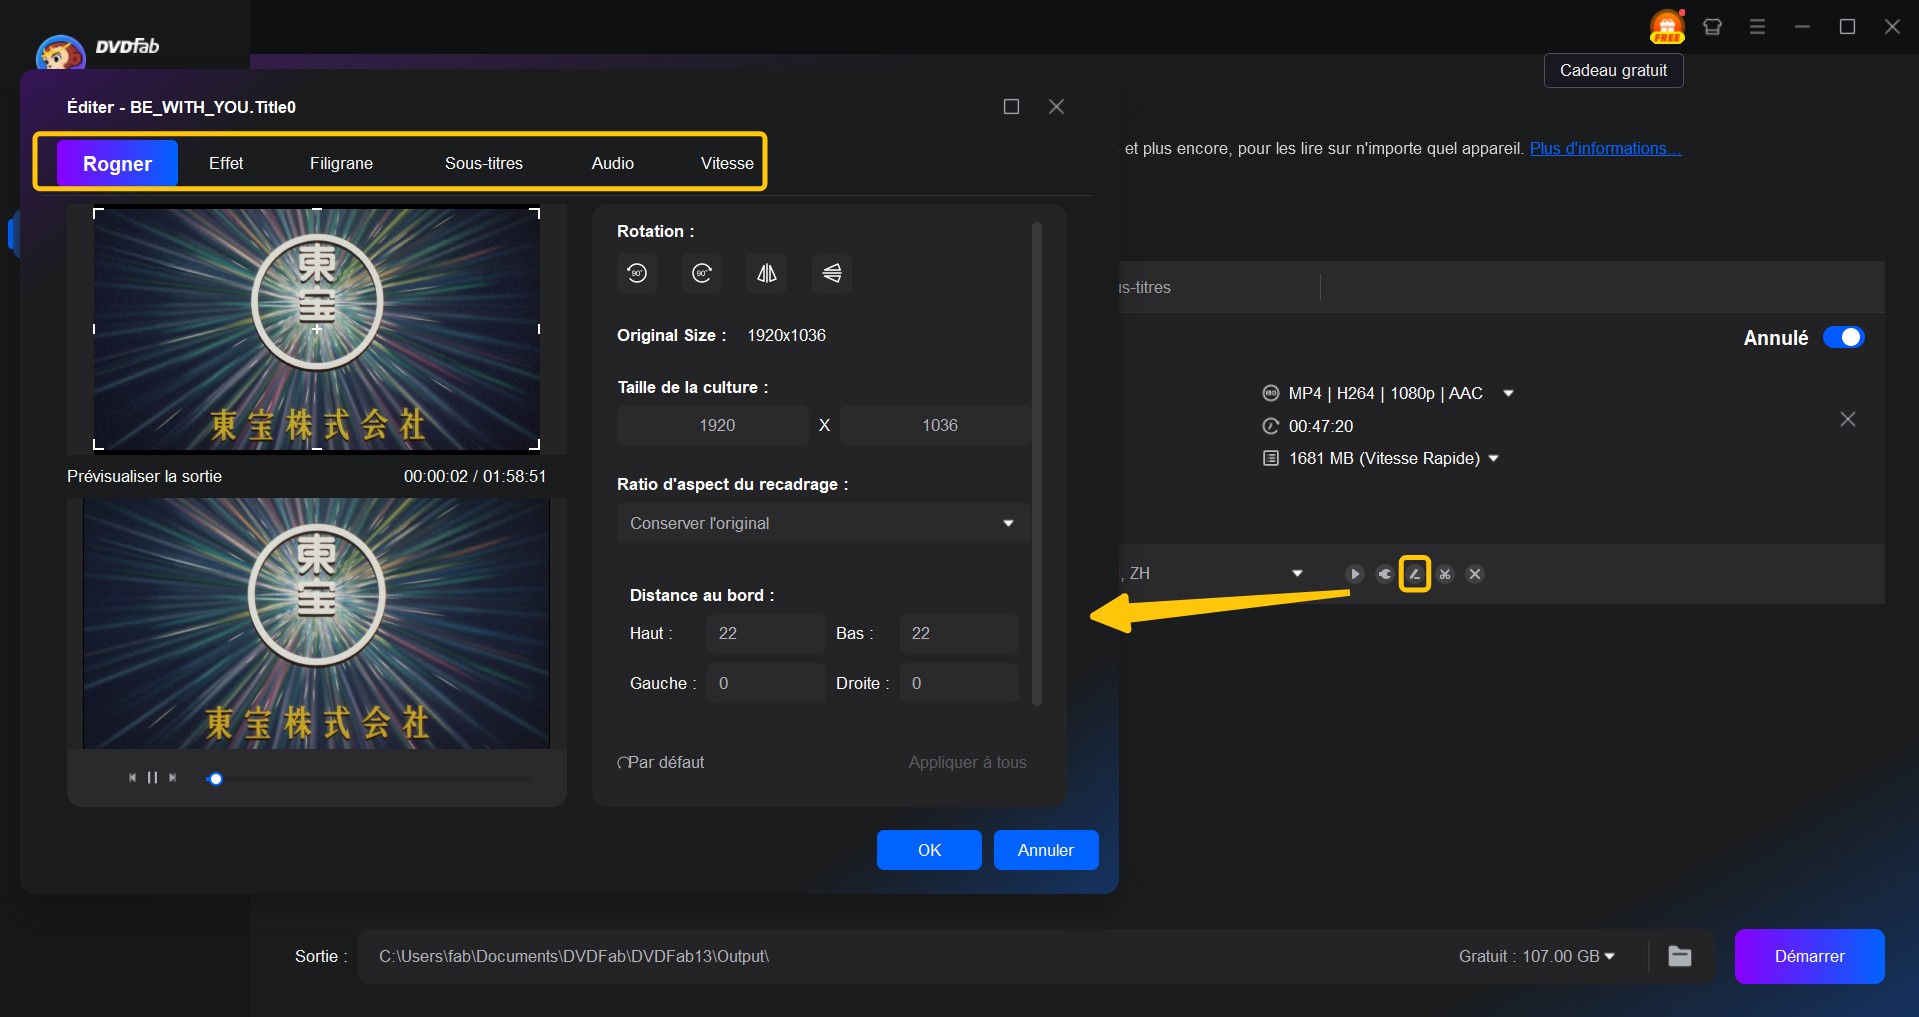Open advanced settings icon next to play
The width and height of the screenshot is (1919, 1017).
pos(1384,574)
